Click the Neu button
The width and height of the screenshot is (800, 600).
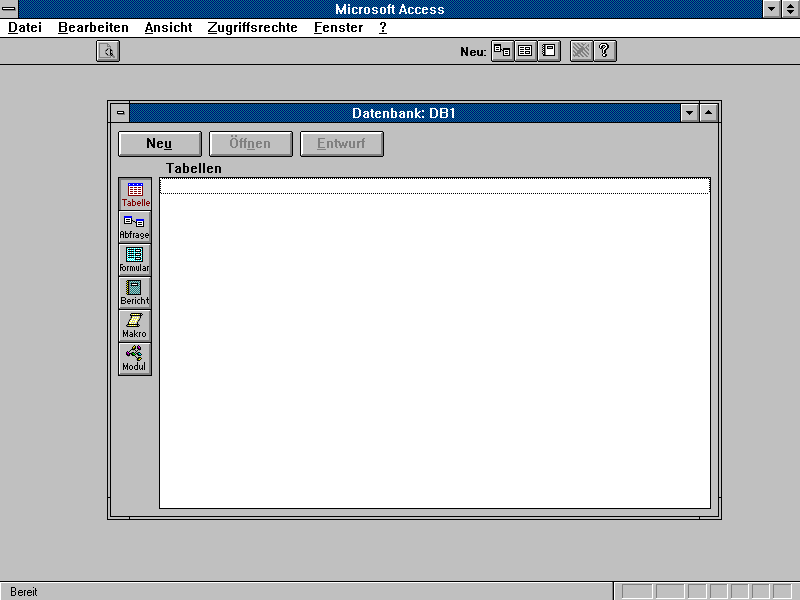point(160,144)
